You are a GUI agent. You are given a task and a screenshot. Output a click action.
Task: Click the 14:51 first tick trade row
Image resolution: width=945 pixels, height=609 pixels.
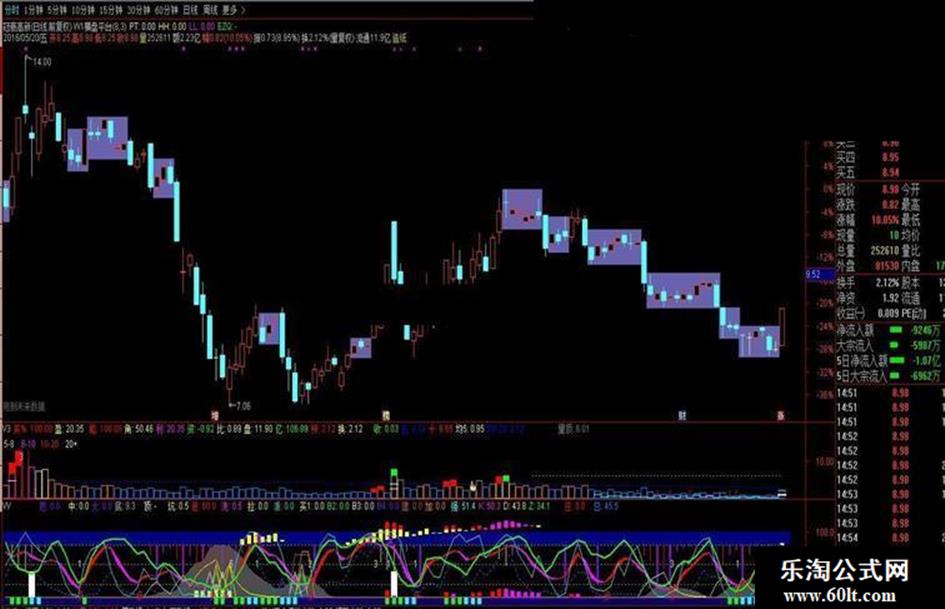tap(874, 393)
